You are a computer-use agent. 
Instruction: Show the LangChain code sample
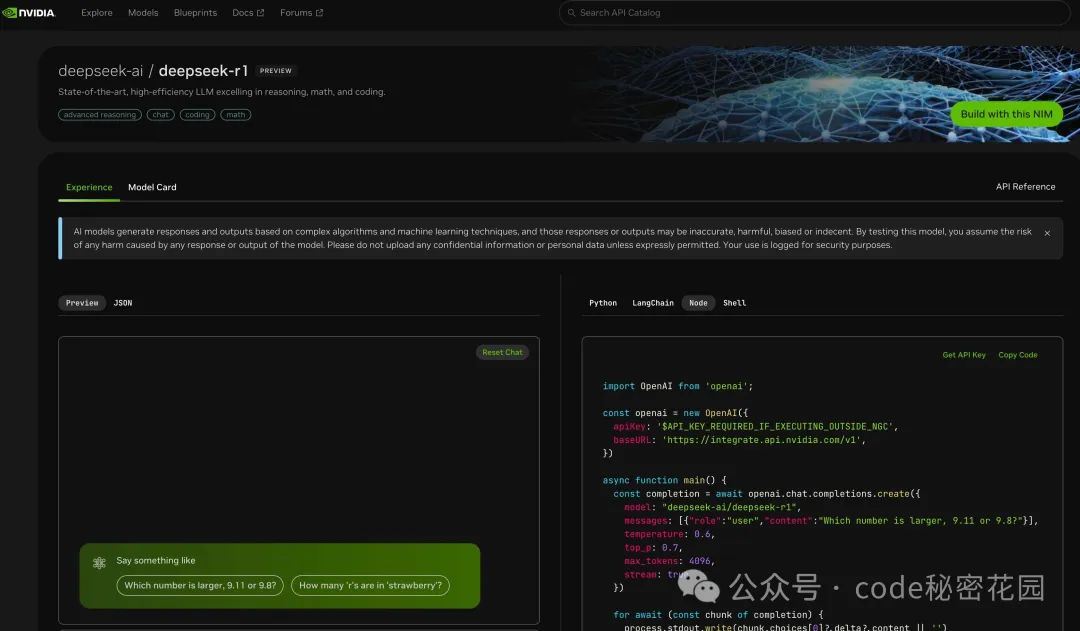(x=653, y=303)
